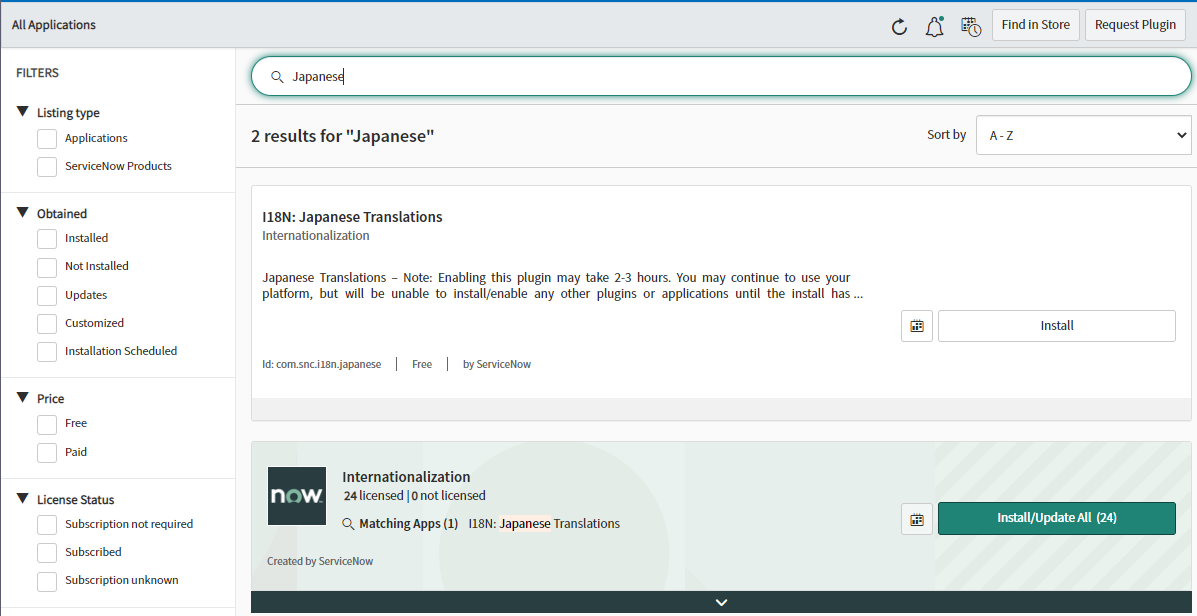
Task: Focus the Japanese search input field
Action: (721, 76)
